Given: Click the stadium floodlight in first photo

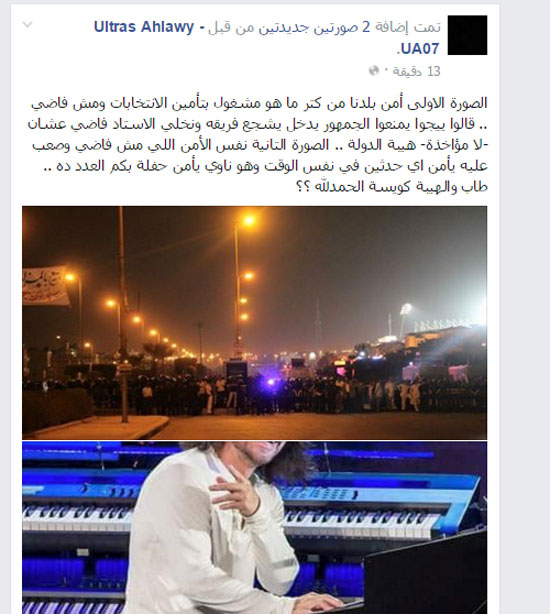Looking at the screenshot, I should [406, 311].
